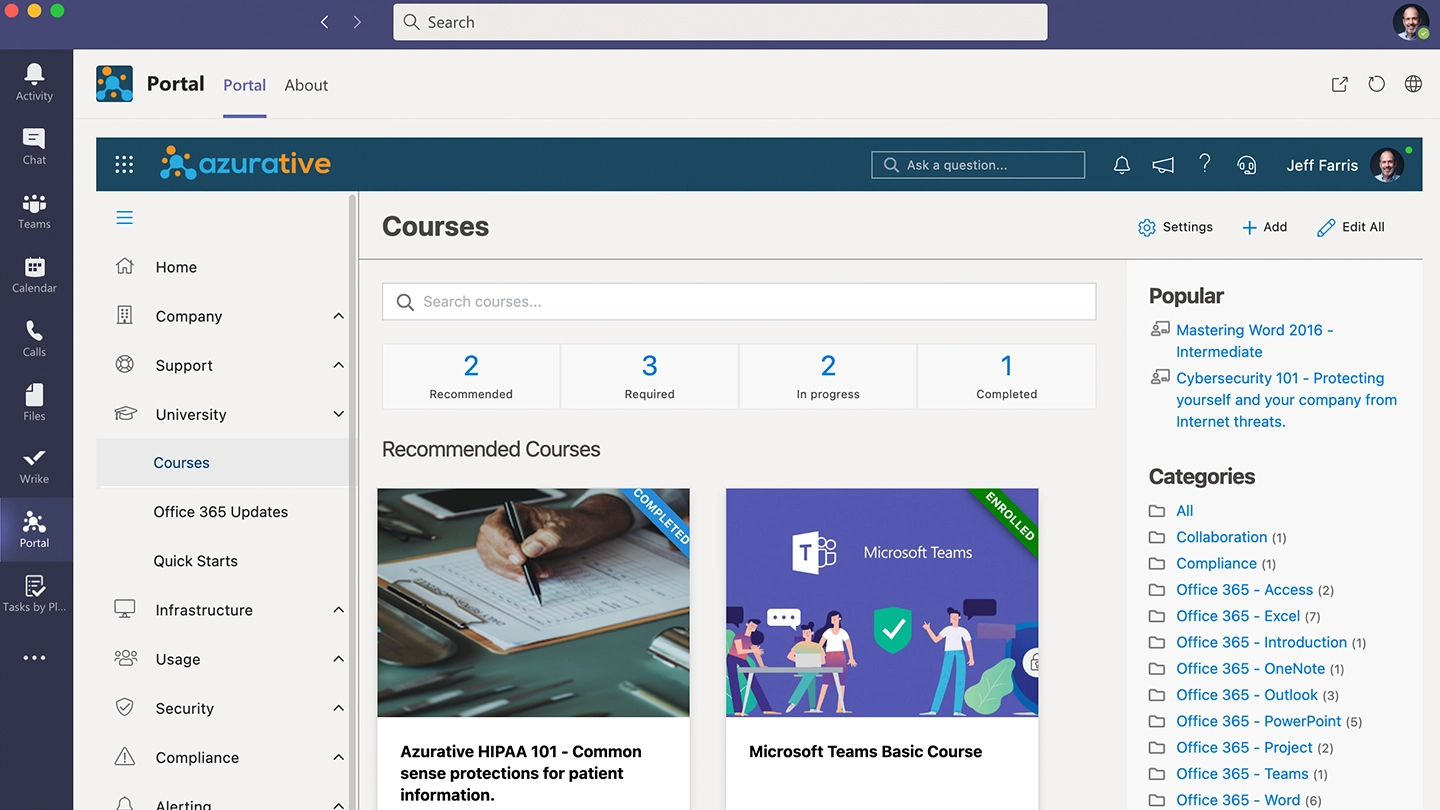Filter by Office 365 - Outlook category
Image resolution: width=1440 pixels, height=810 pixels.
[x=1247, y=695]
